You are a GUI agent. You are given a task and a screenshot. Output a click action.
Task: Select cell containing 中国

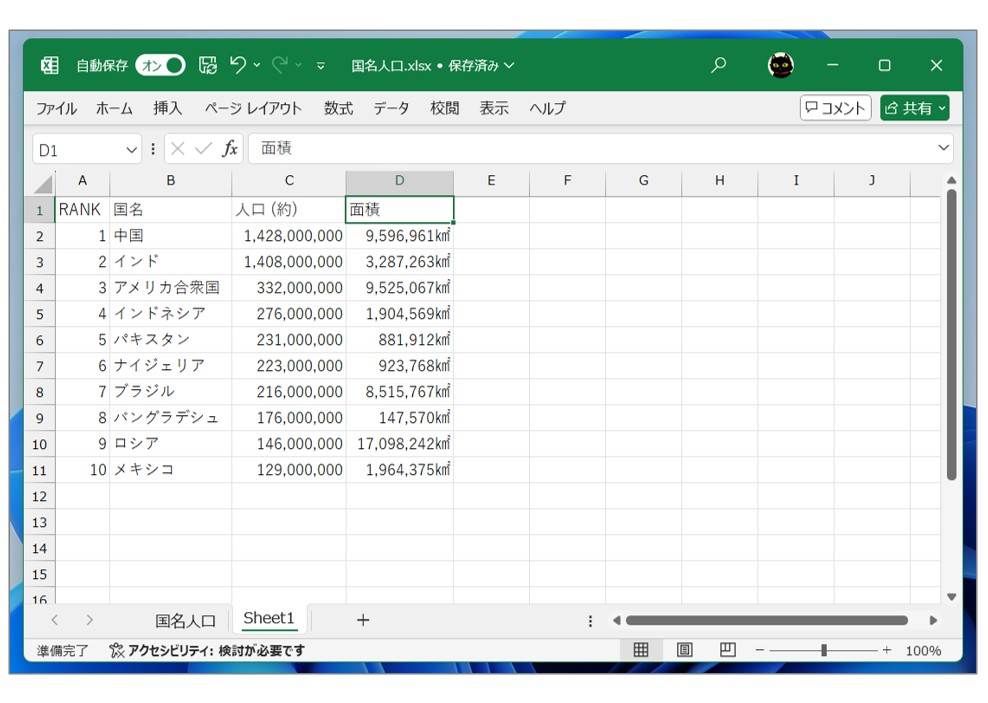click(x=171, y=236)
